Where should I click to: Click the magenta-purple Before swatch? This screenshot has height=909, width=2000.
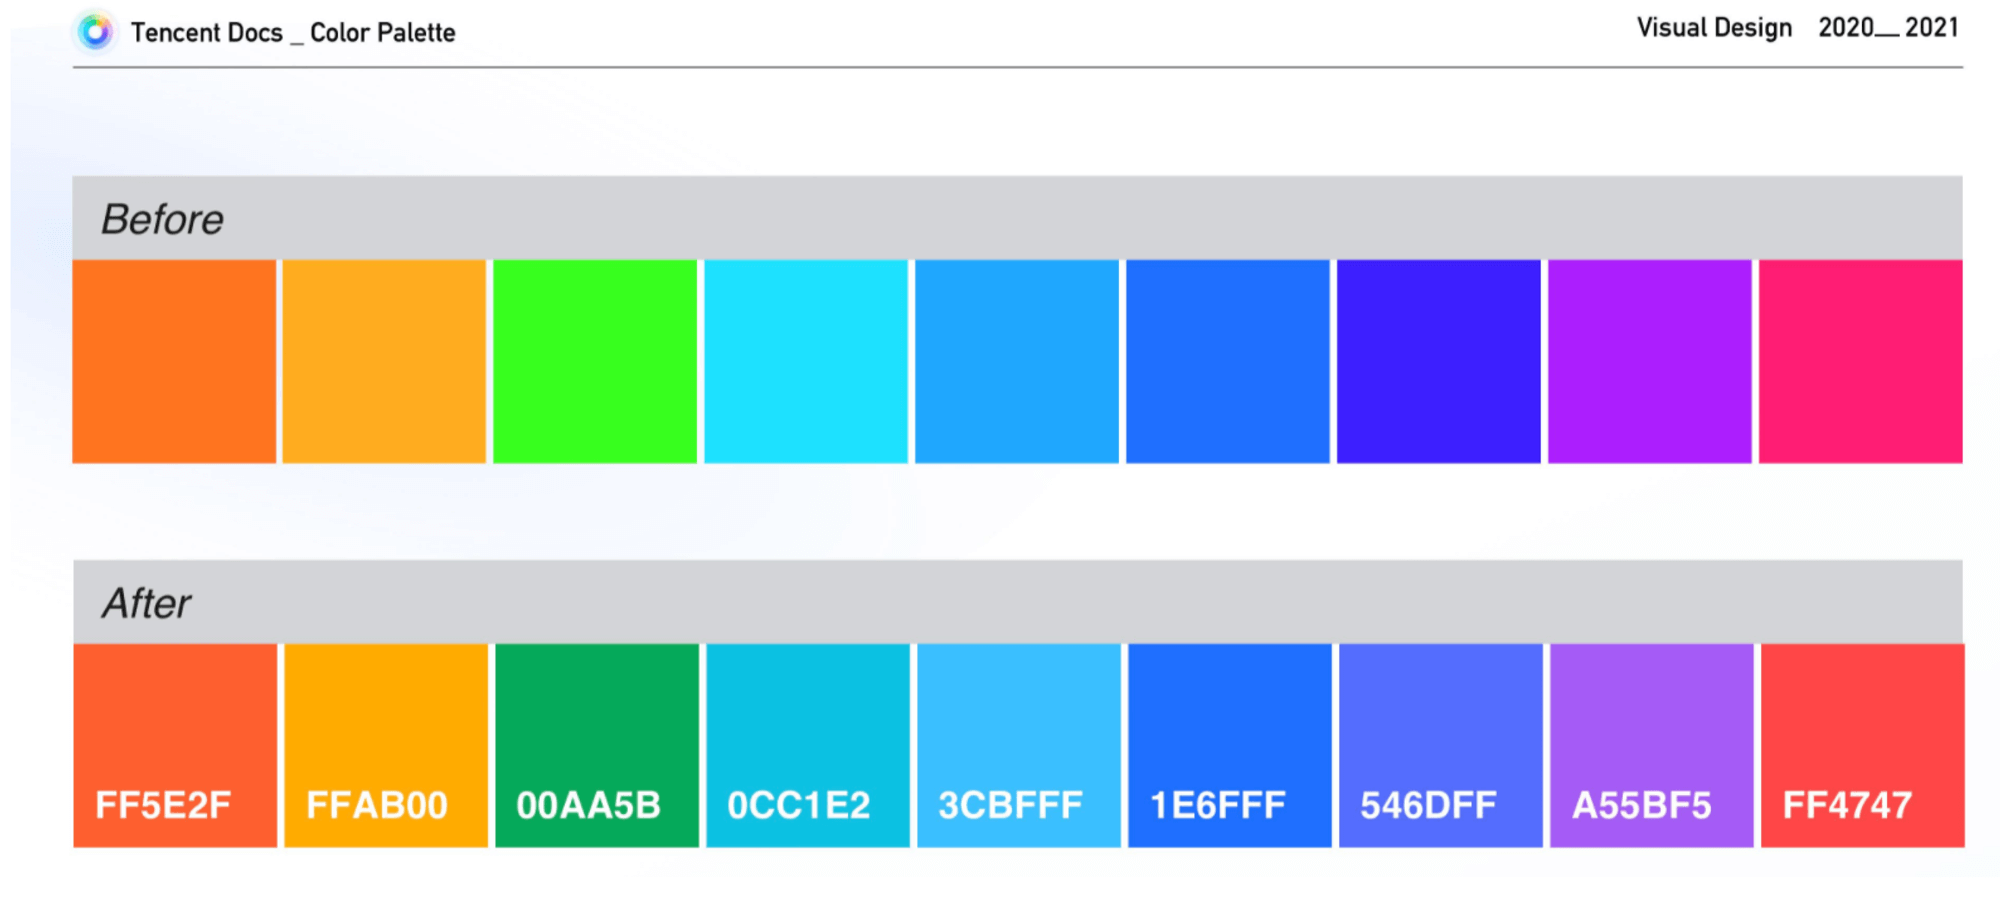click(1650, 361)
